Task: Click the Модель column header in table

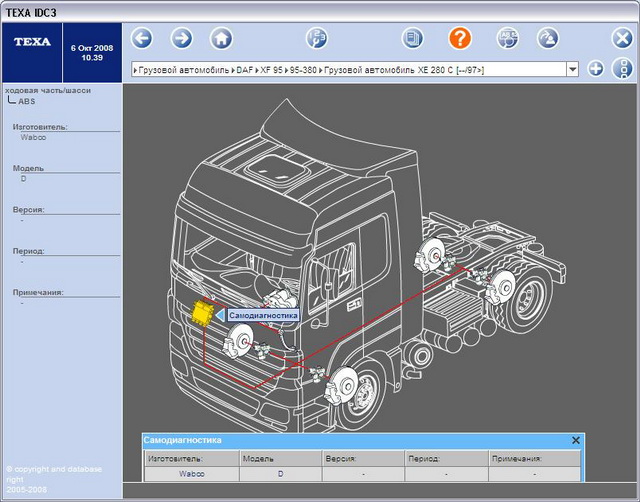Action: point(280,459)
